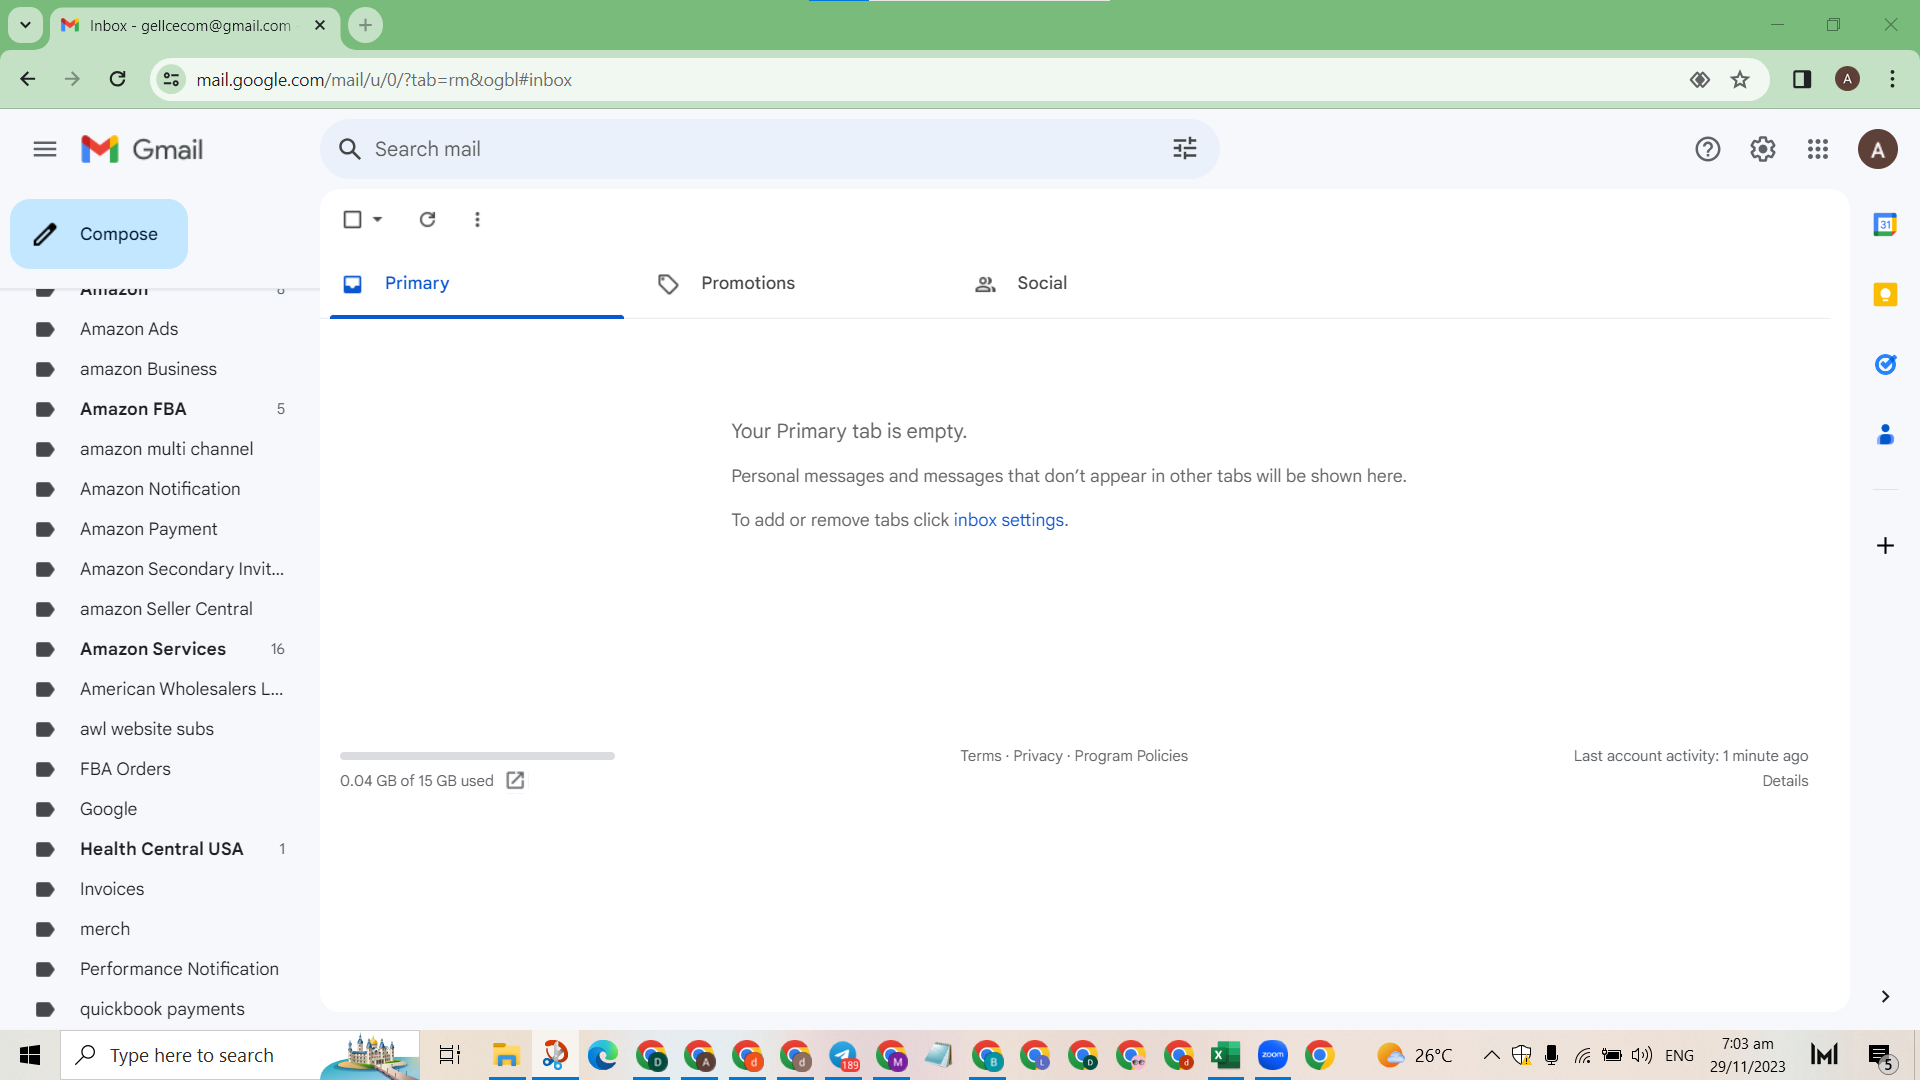Go back to the previous page
Viewport: 1920px width, 1080px height.
(28, 80)
